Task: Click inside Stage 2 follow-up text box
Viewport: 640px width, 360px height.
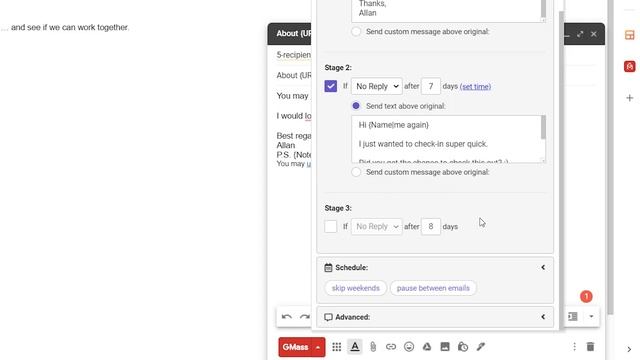Action: click(446, 139)
